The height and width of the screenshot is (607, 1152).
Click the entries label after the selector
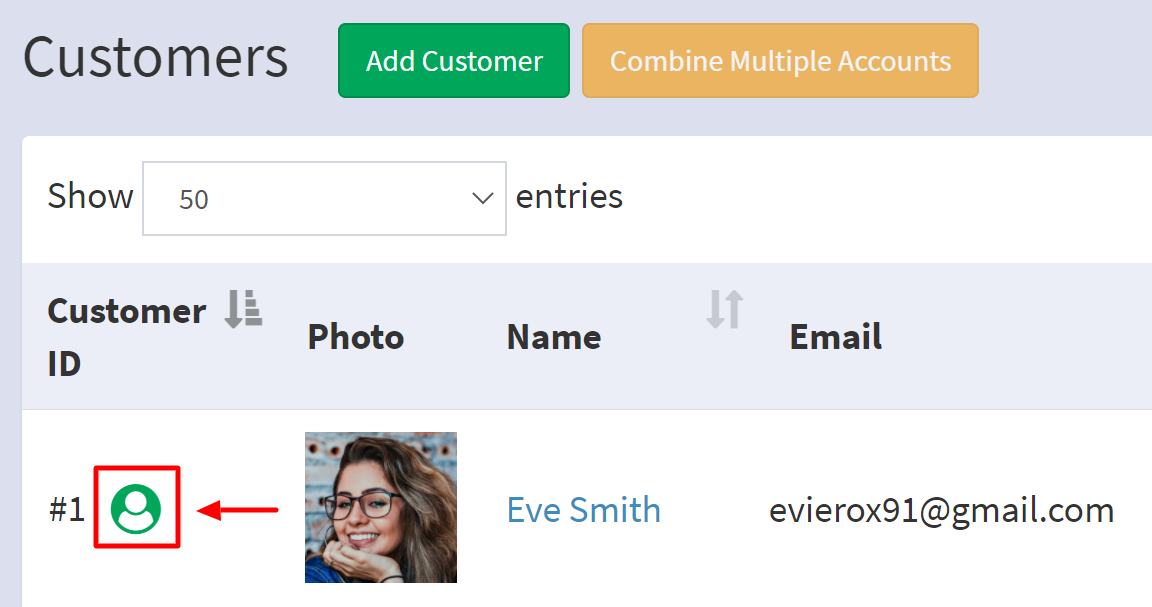tap(569, 196)
